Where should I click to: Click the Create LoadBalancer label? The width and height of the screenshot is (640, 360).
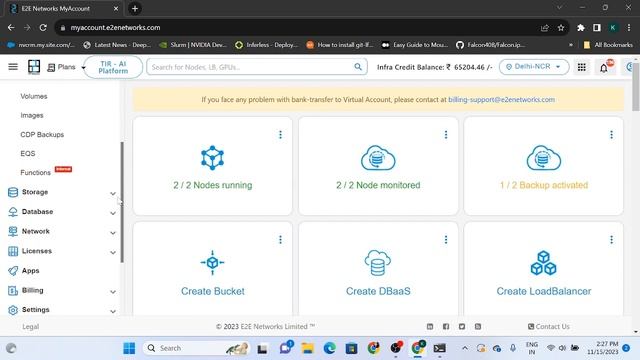(544, 291)
